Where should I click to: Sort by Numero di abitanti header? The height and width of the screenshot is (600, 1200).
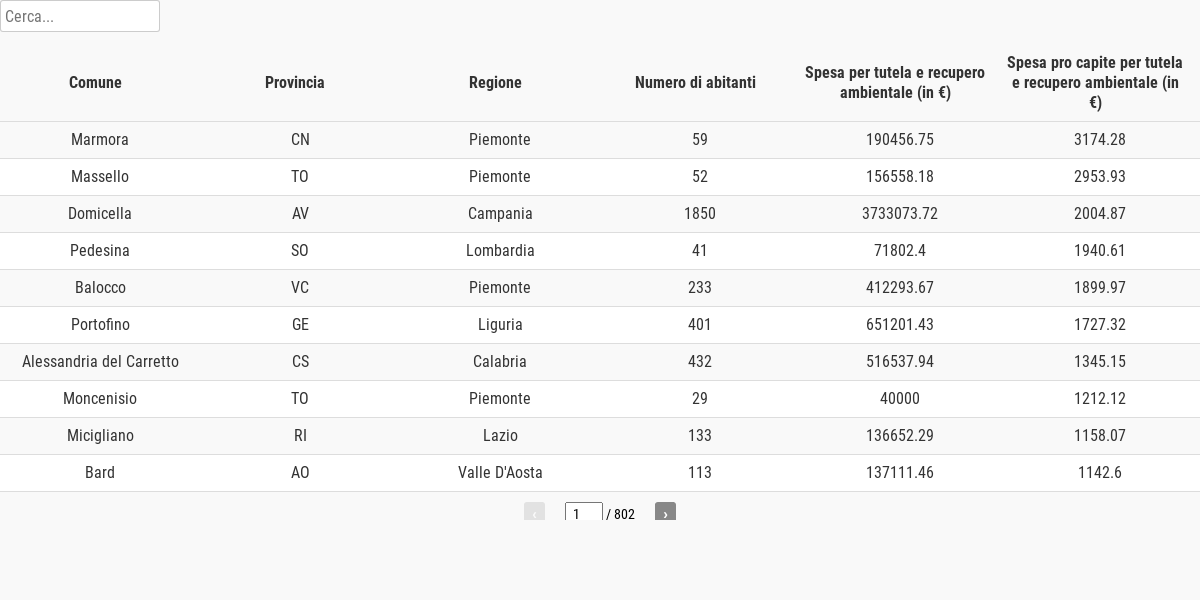[x=695, y=83]
